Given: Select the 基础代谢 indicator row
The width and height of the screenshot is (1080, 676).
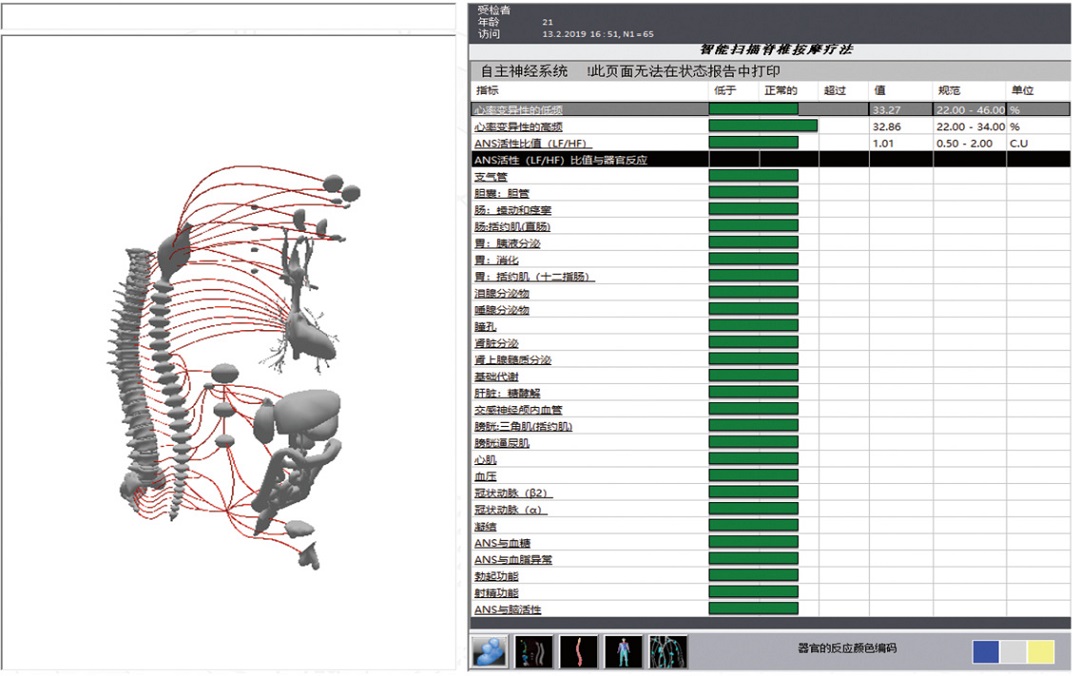Looking at the screenshot, I should [x=498, y=377].
